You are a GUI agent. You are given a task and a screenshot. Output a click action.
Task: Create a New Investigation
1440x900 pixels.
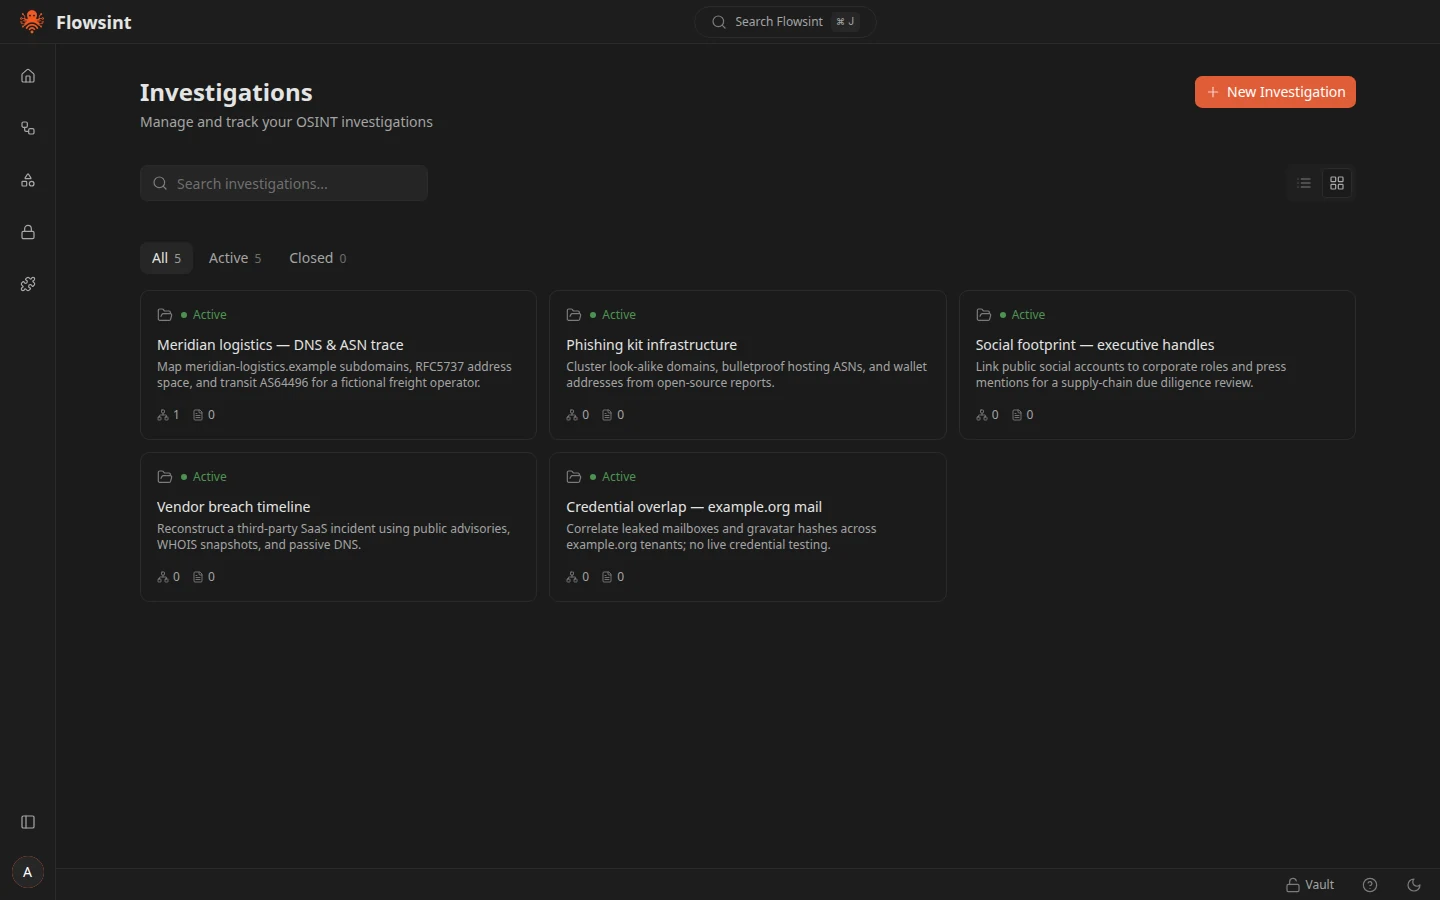pyautogui.click(x=1275, y=92)
